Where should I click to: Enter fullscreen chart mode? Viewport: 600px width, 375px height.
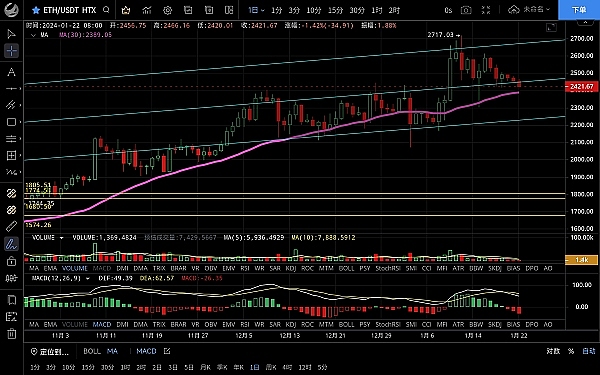486,10
